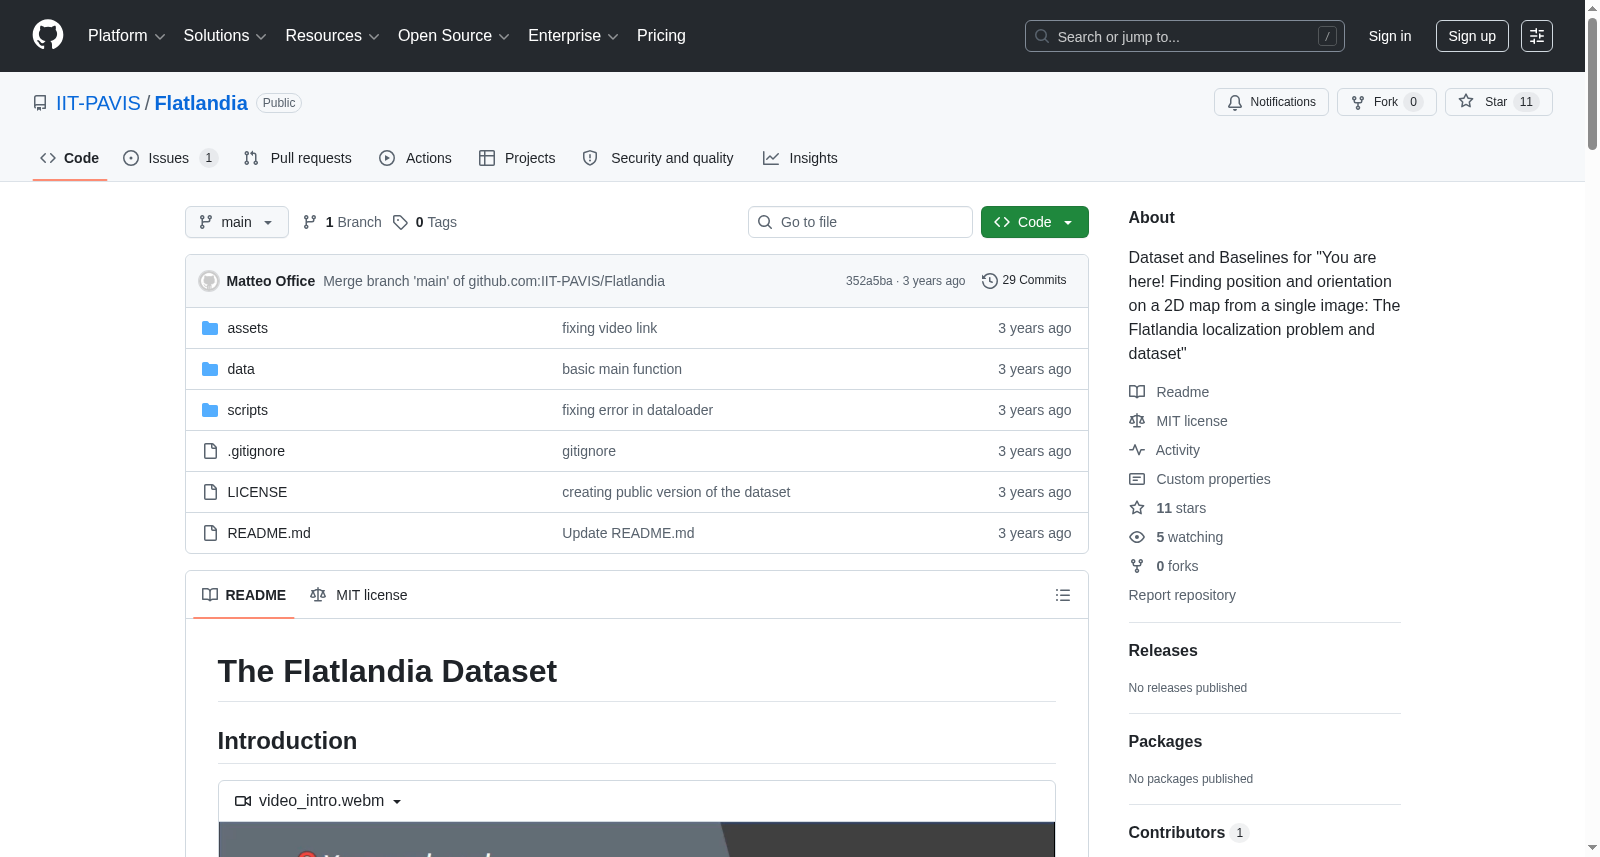
Task: Click the Contributors heading link
Action: click(x=1188, y=832)
